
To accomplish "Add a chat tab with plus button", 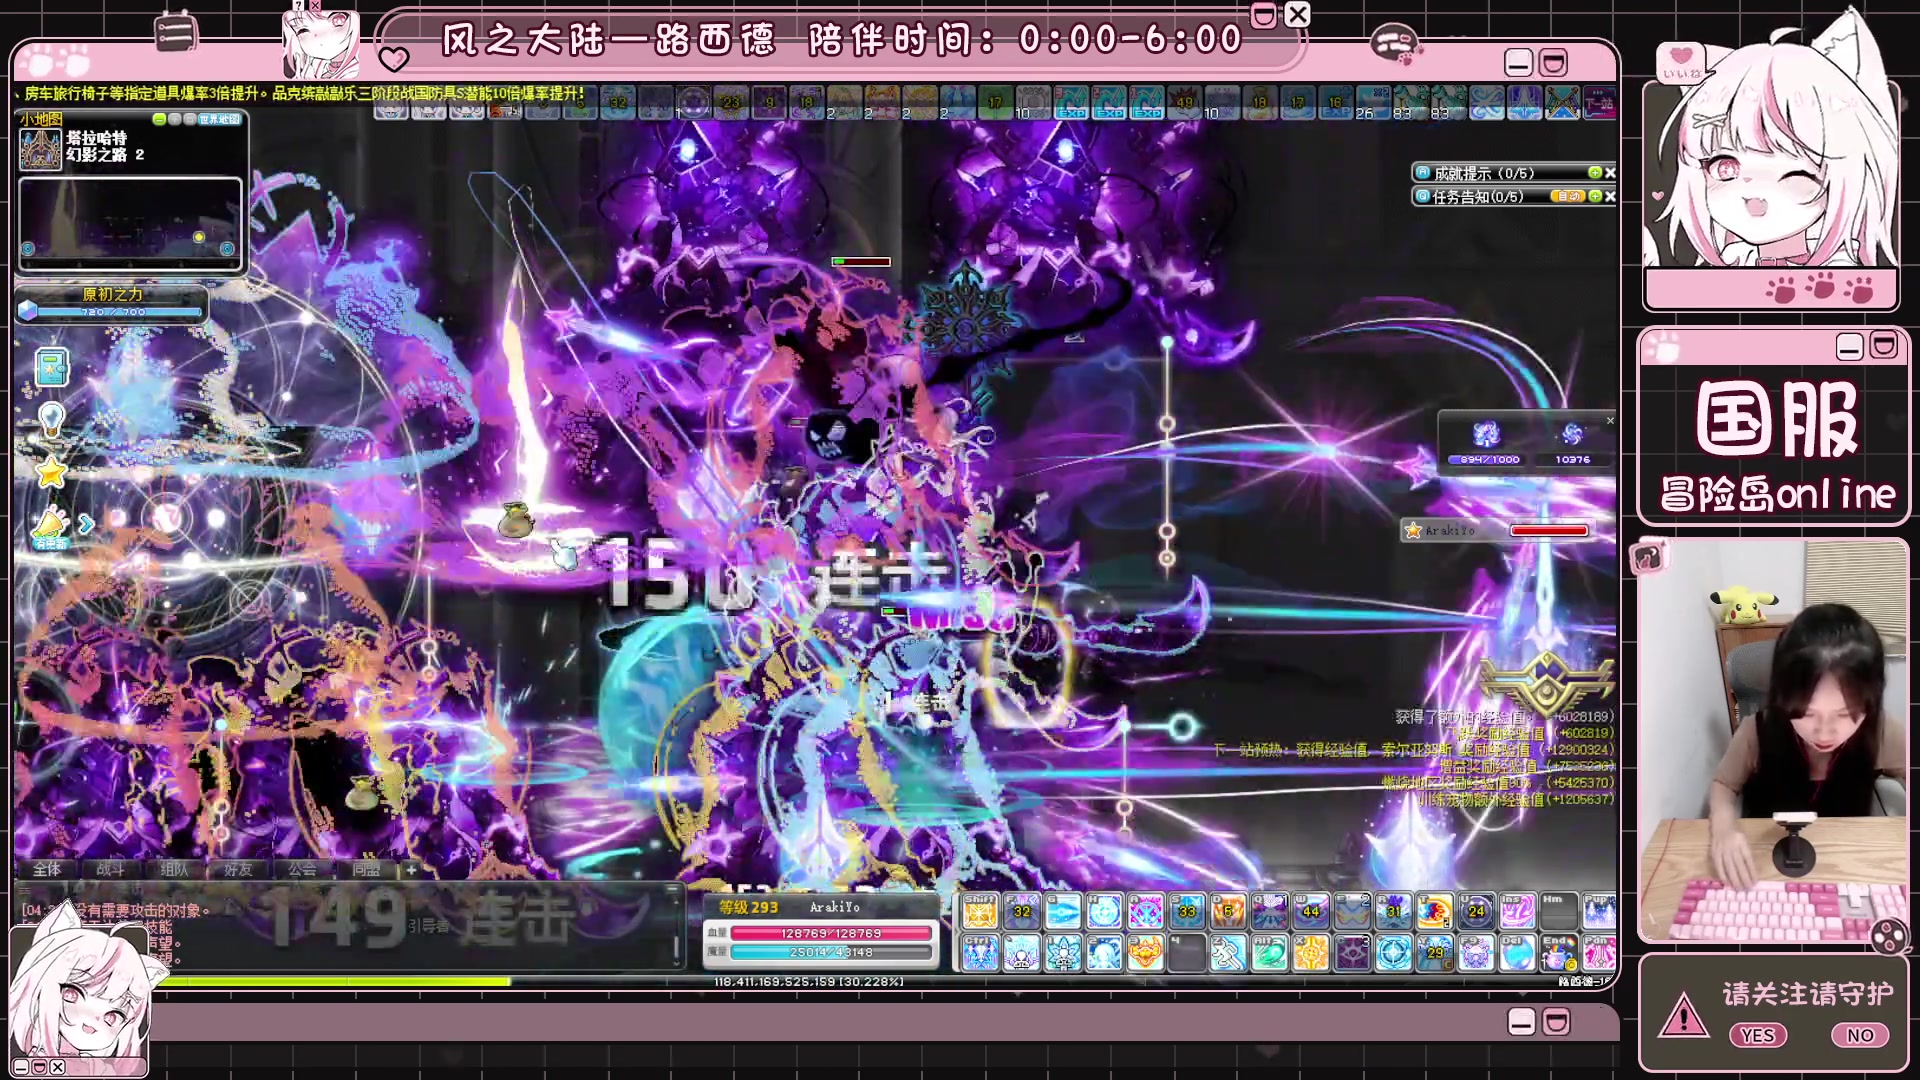I will [411, 870].
